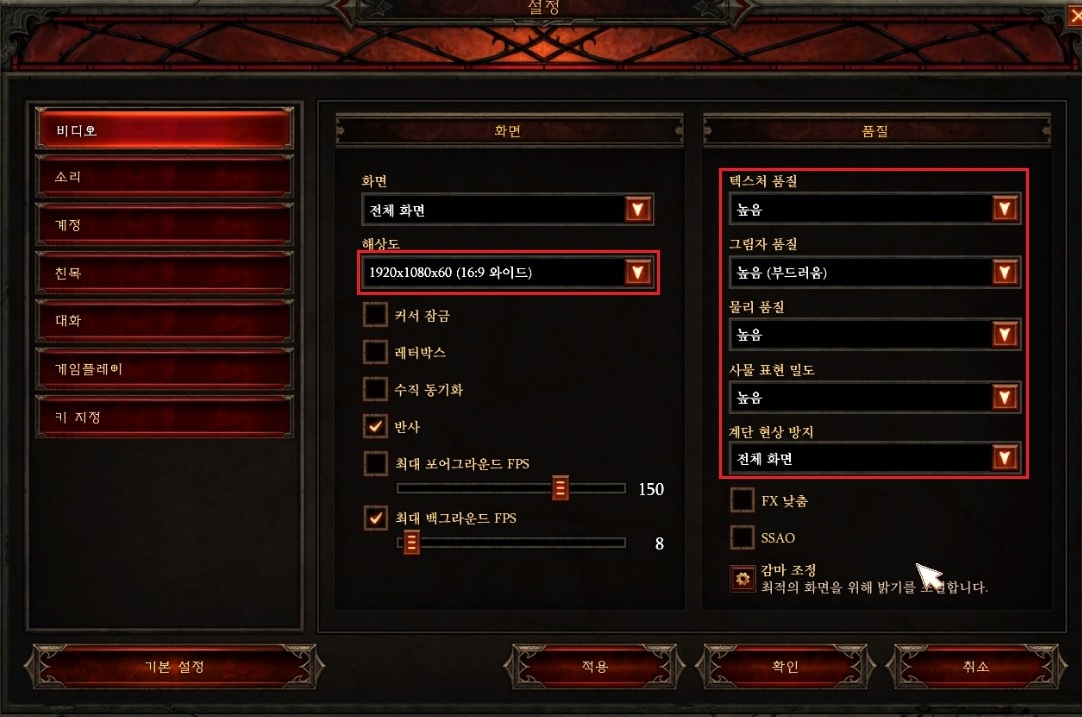This screenshot has height=717, width=1082.
Task: Toggle the low FX (FX 낮춤) checkbox
Action: (x=742, y=500)
